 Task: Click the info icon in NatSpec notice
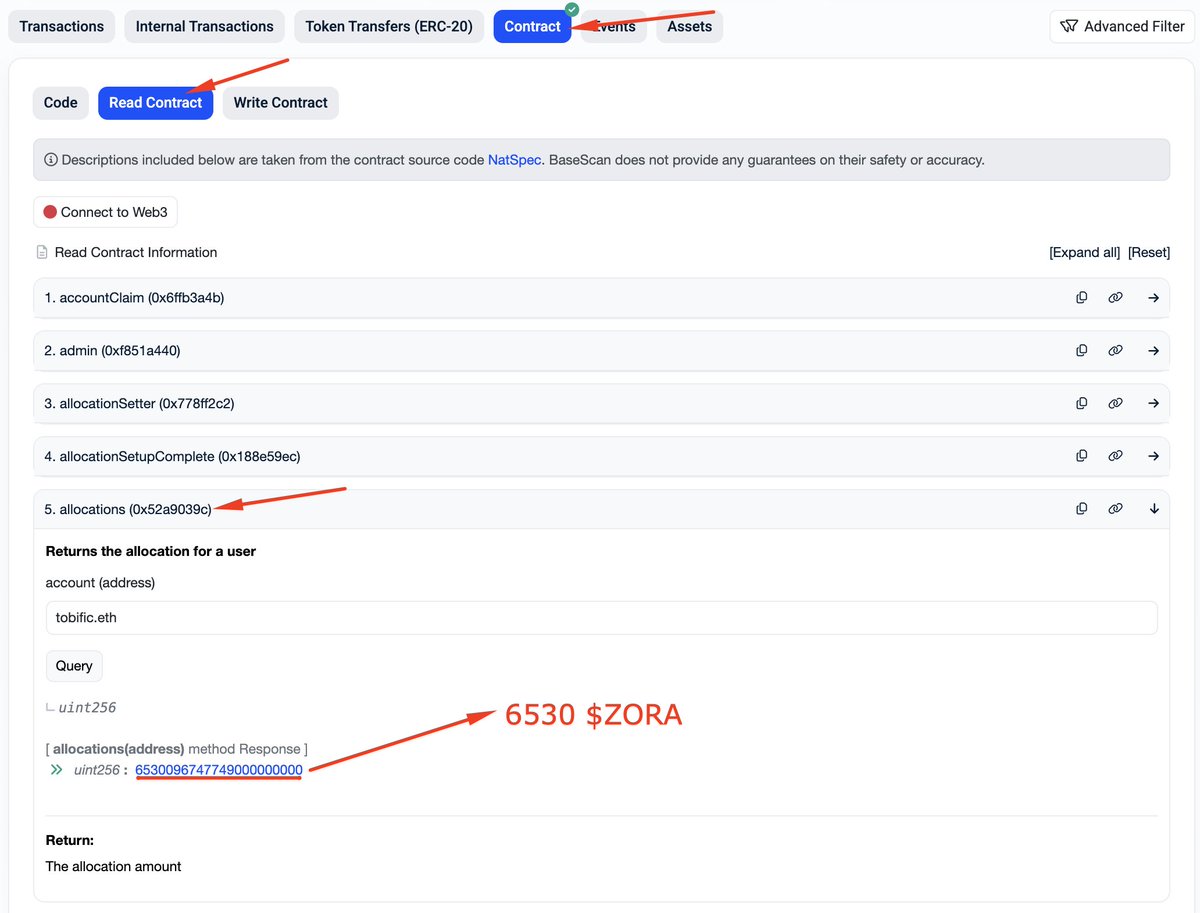(x=51, y=160)
